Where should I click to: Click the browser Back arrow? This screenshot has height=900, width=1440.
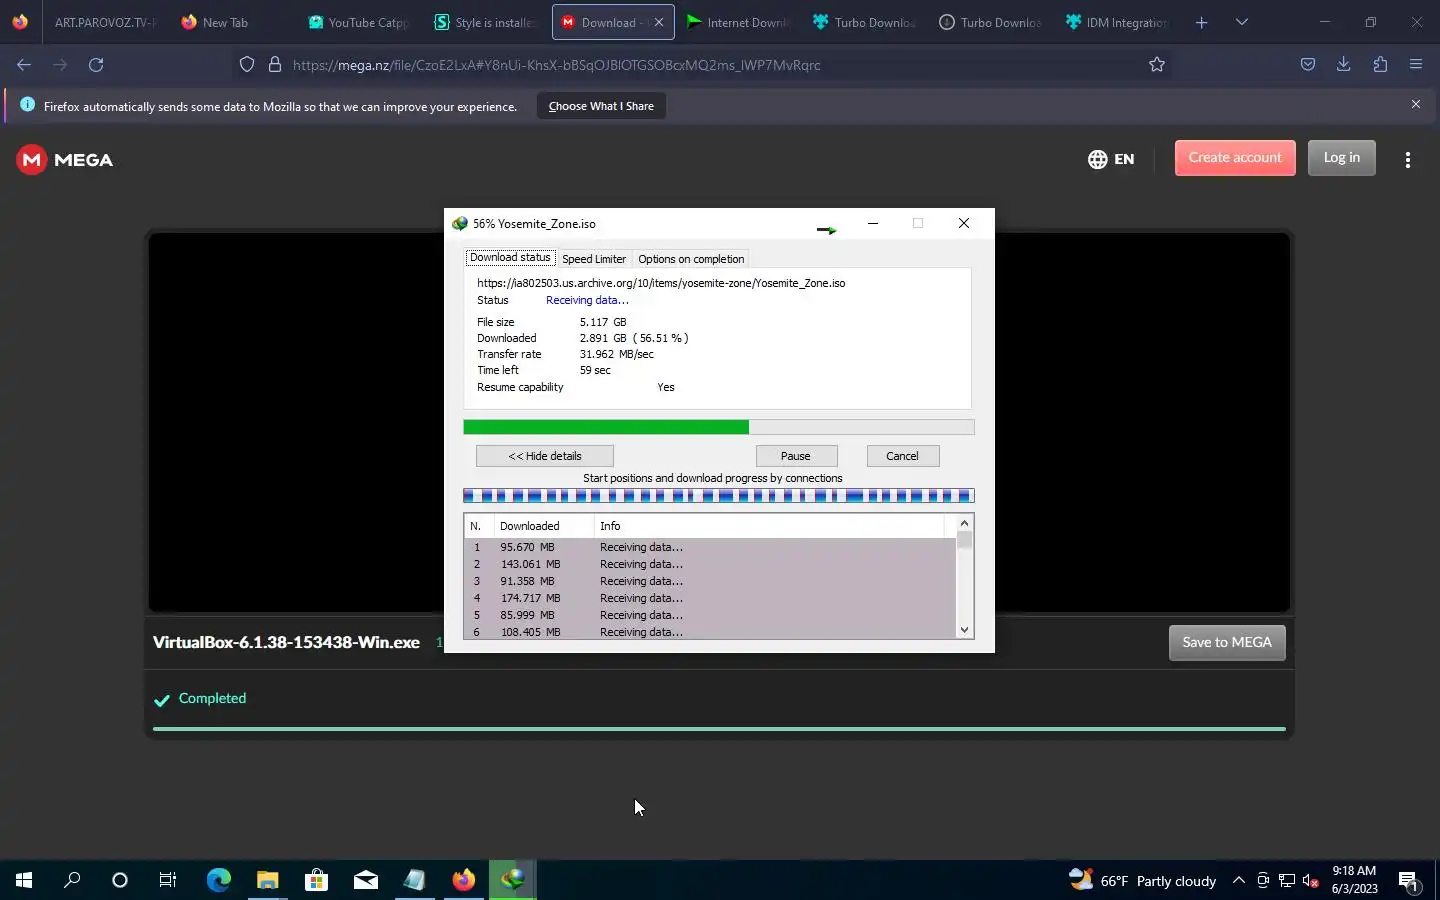[x=24, y=65]
